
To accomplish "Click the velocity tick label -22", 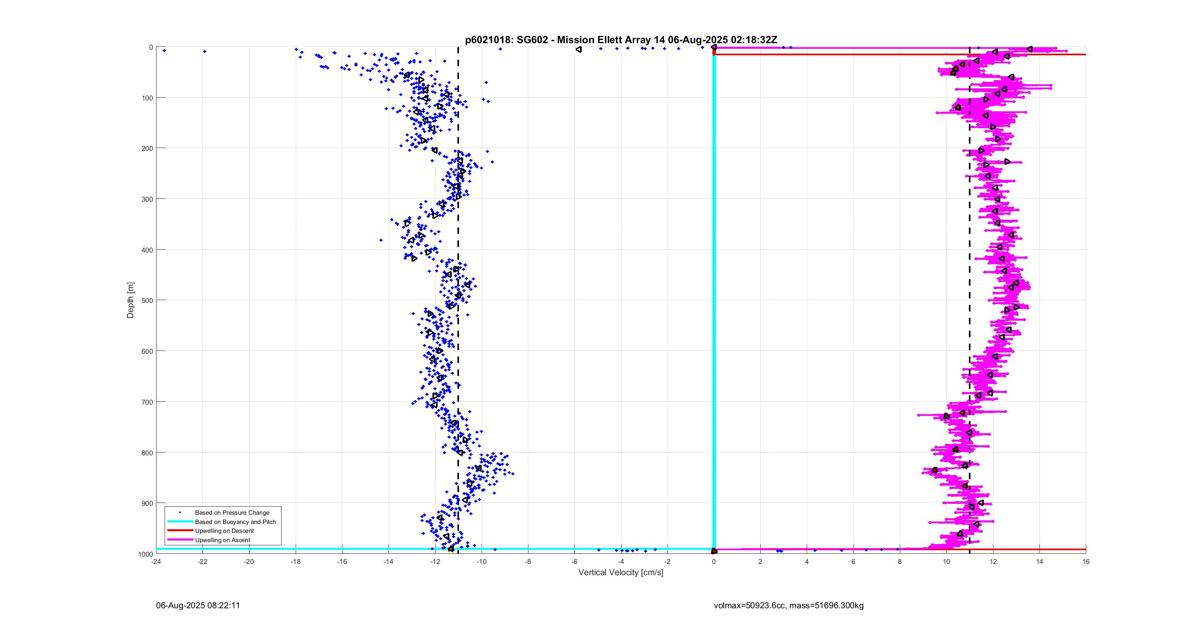I will click(x=202, y=561).
